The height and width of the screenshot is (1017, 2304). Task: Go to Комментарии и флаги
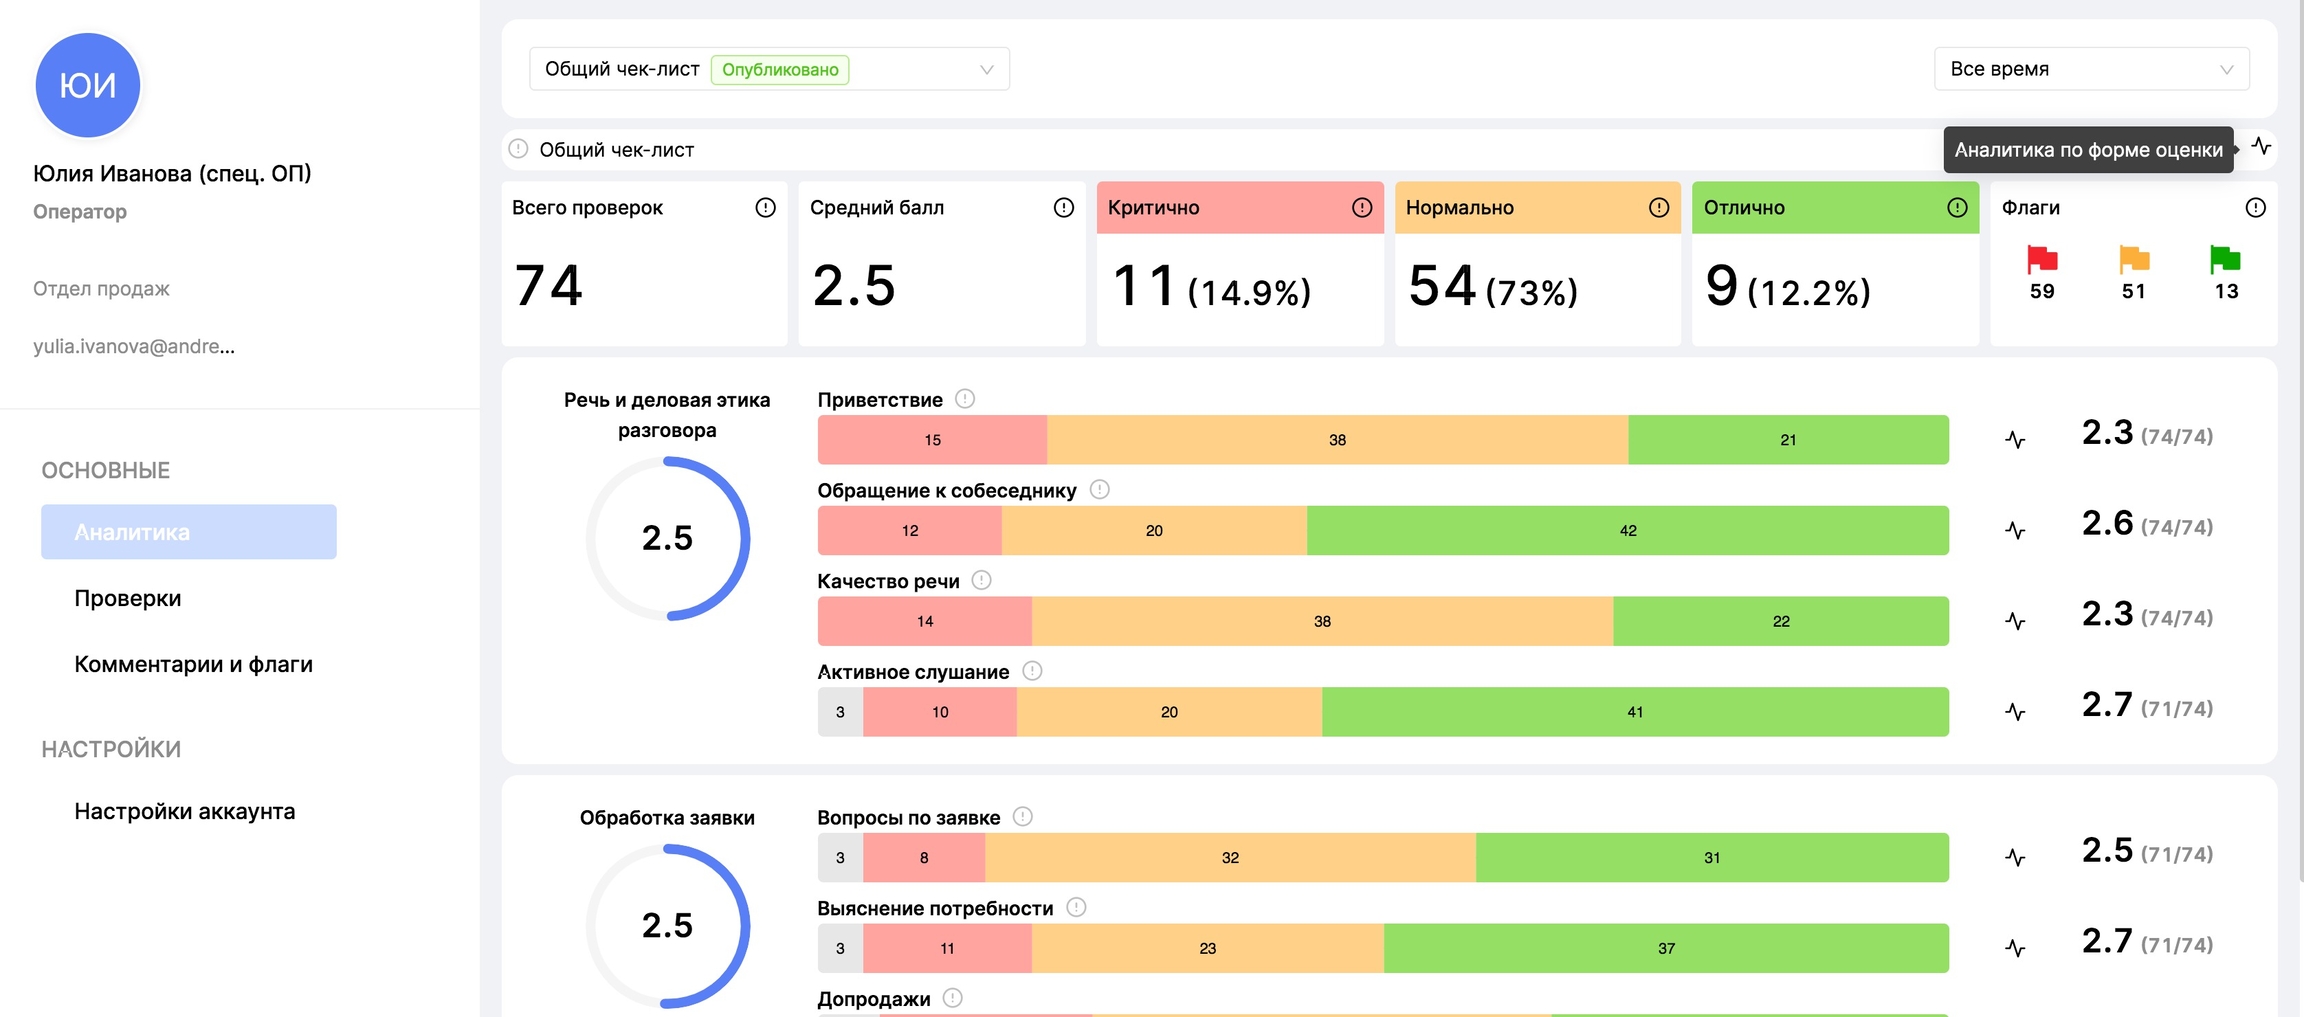[193, 664]
